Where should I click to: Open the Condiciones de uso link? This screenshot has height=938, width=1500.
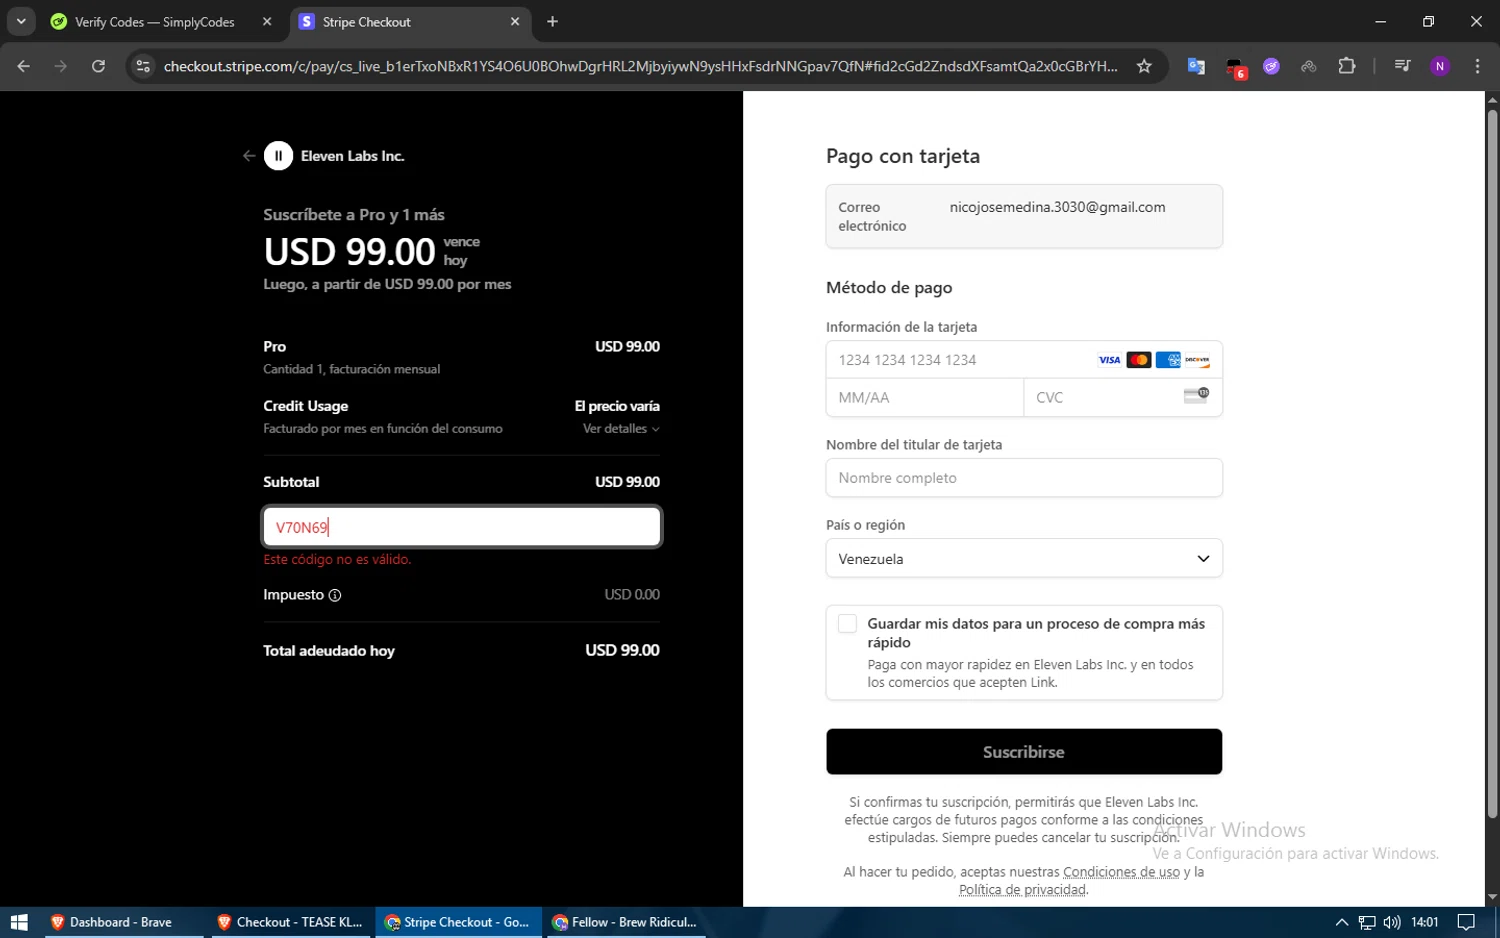click(1121, 872)
